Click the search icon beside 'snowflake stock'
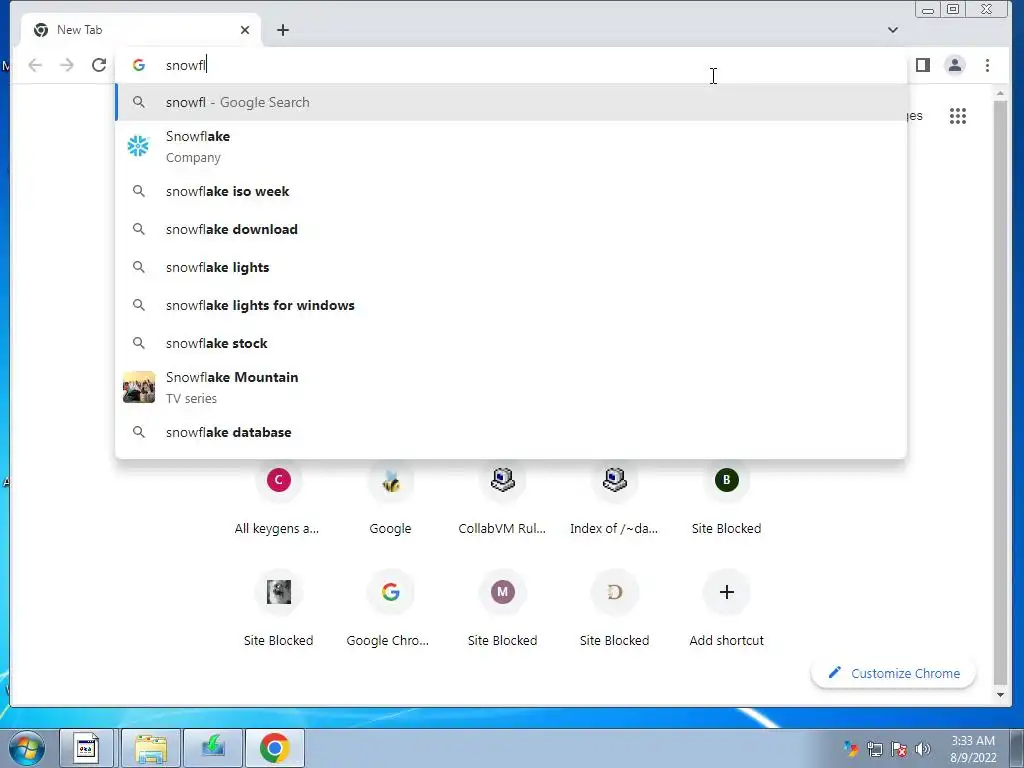The image size is (1024, 768). (138, 342)
